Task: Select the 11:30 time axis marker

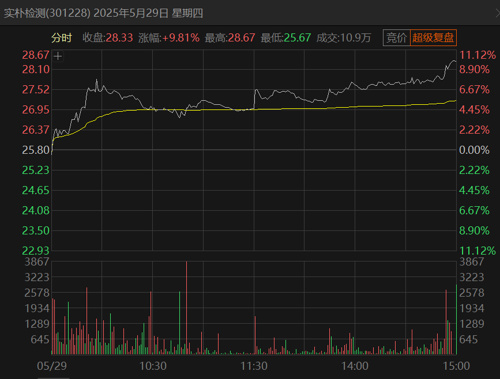Action: click(254, 366)
